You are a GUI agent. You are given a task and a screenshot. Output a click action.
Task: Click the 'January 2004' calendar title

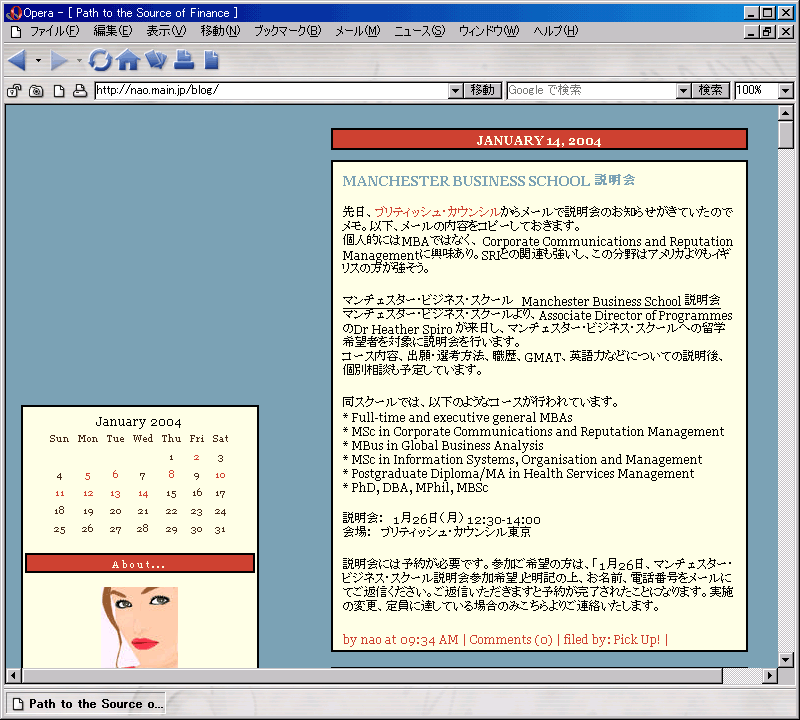click(x=138, y=422)
